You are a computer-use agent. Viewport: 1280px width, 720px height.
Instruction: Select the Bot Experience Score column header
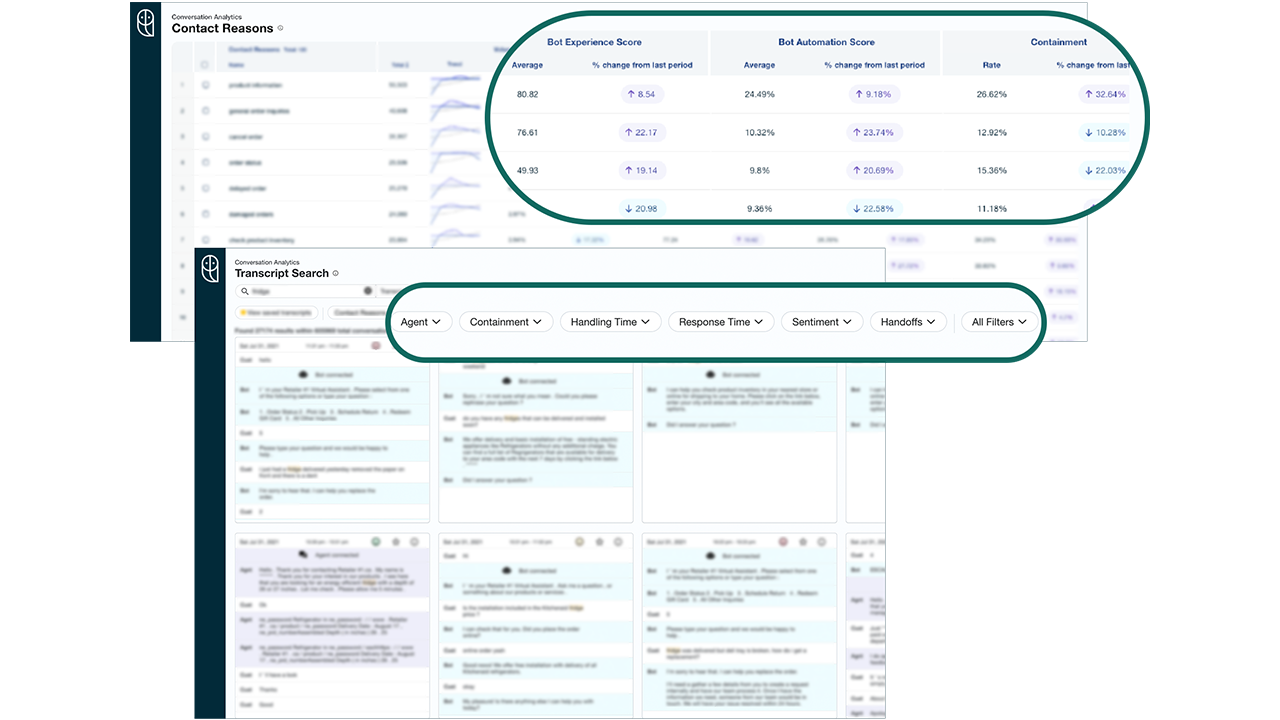[x=595, y=42]
